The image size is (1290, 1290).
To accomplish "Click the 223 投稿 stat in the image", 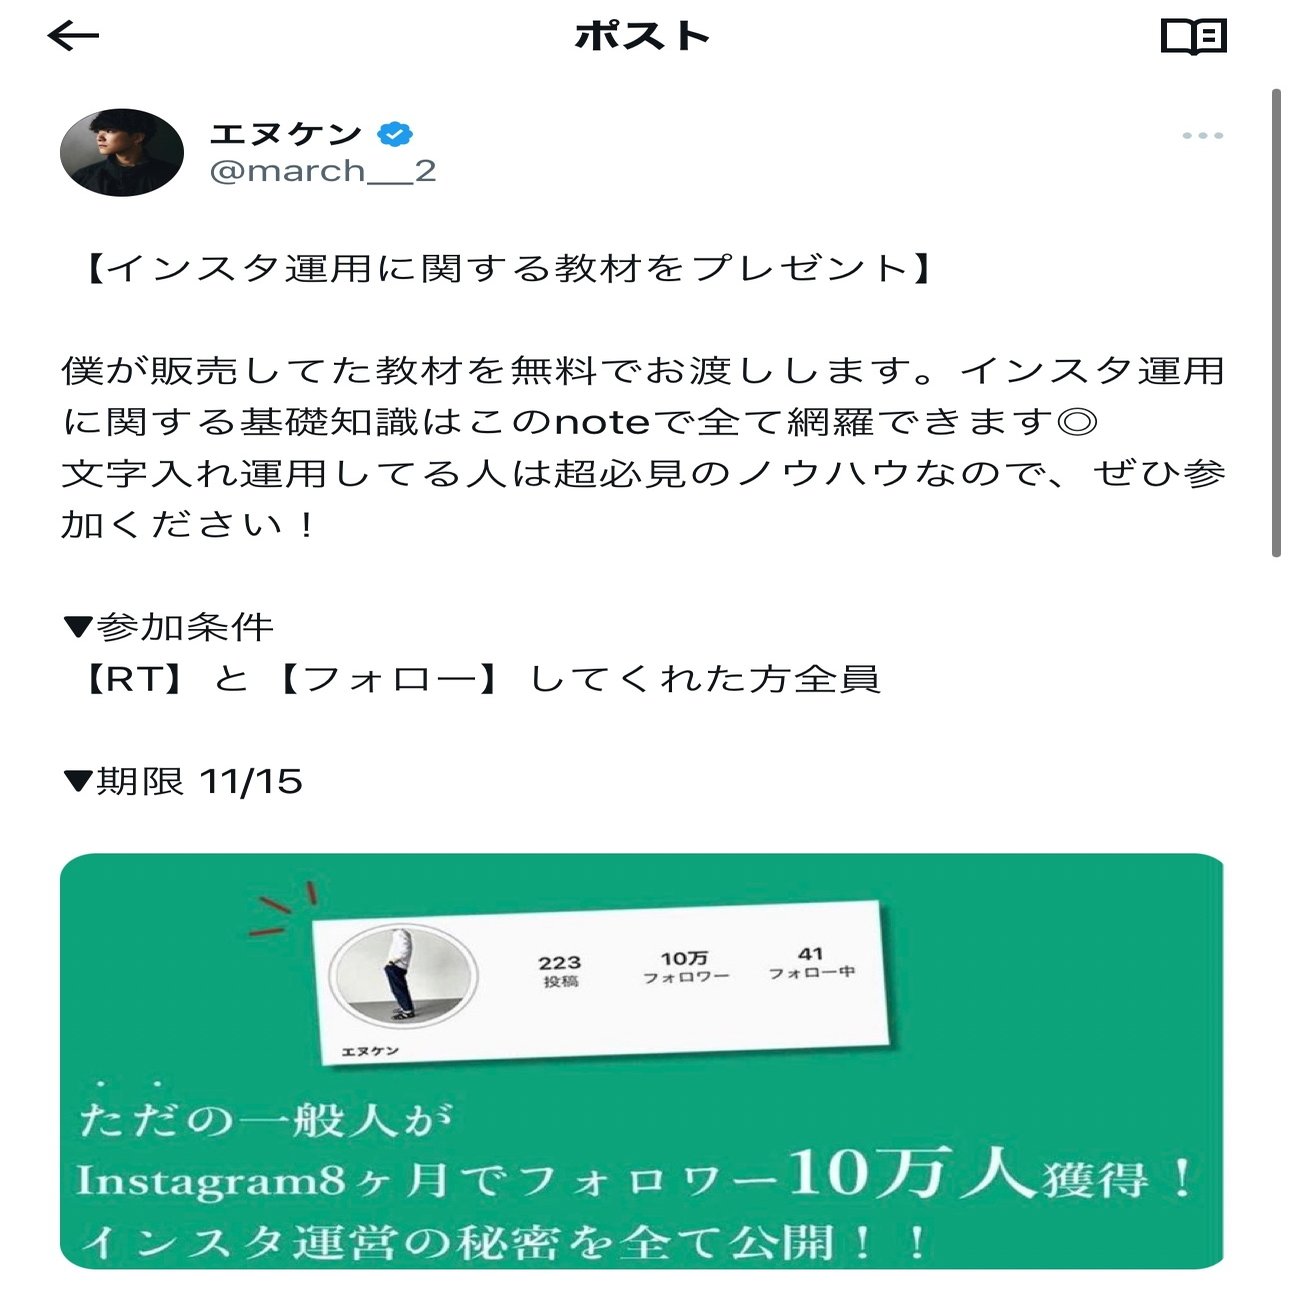I will point(560,971).
